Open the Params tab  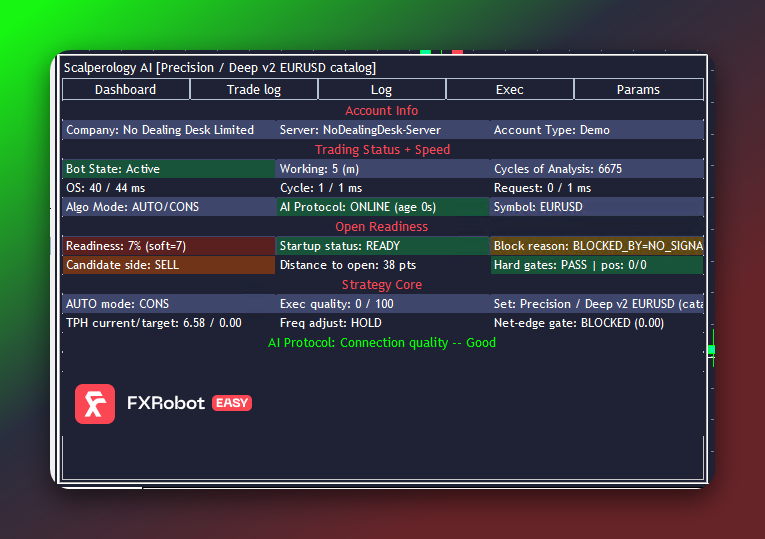click(638, 90)
